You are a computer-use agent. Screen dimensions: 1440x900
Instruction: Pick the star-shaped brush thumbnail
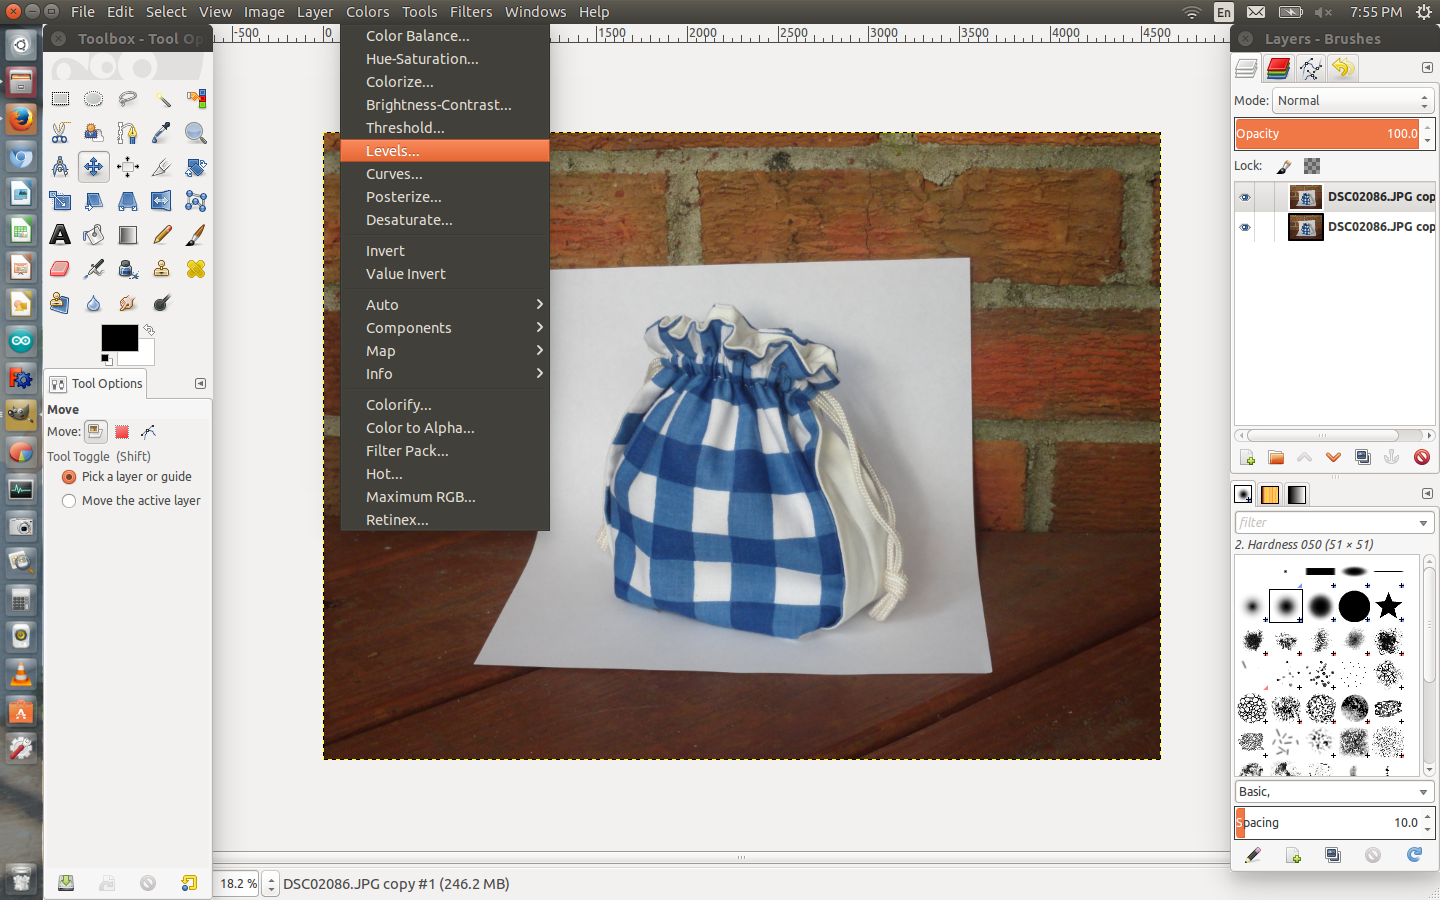(1388, 606)
